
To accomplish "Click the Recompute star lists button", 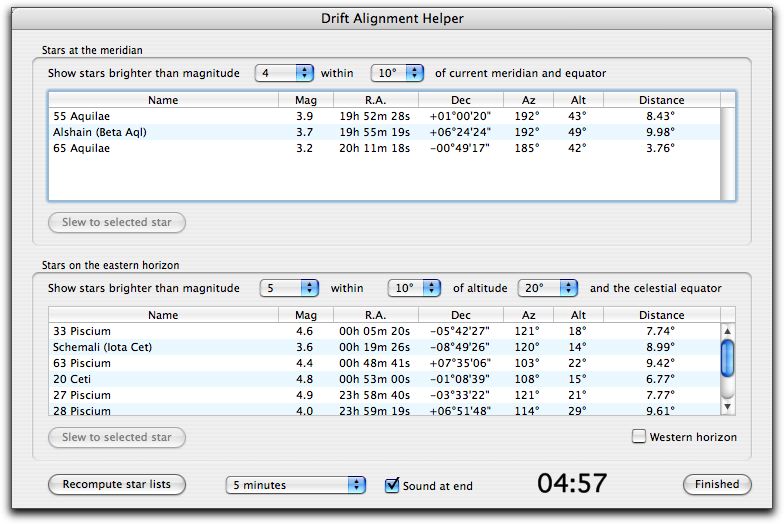I will click(116, 485).
